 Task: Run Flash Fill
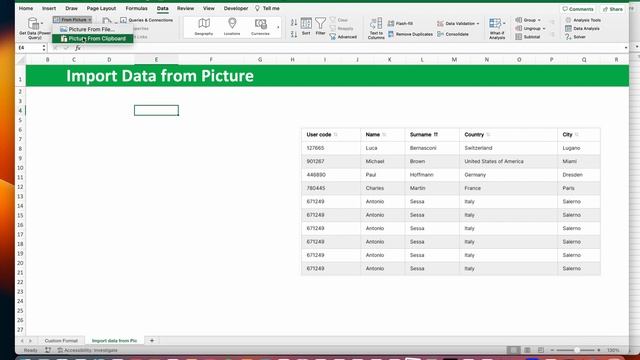click(x=400, y=24)
